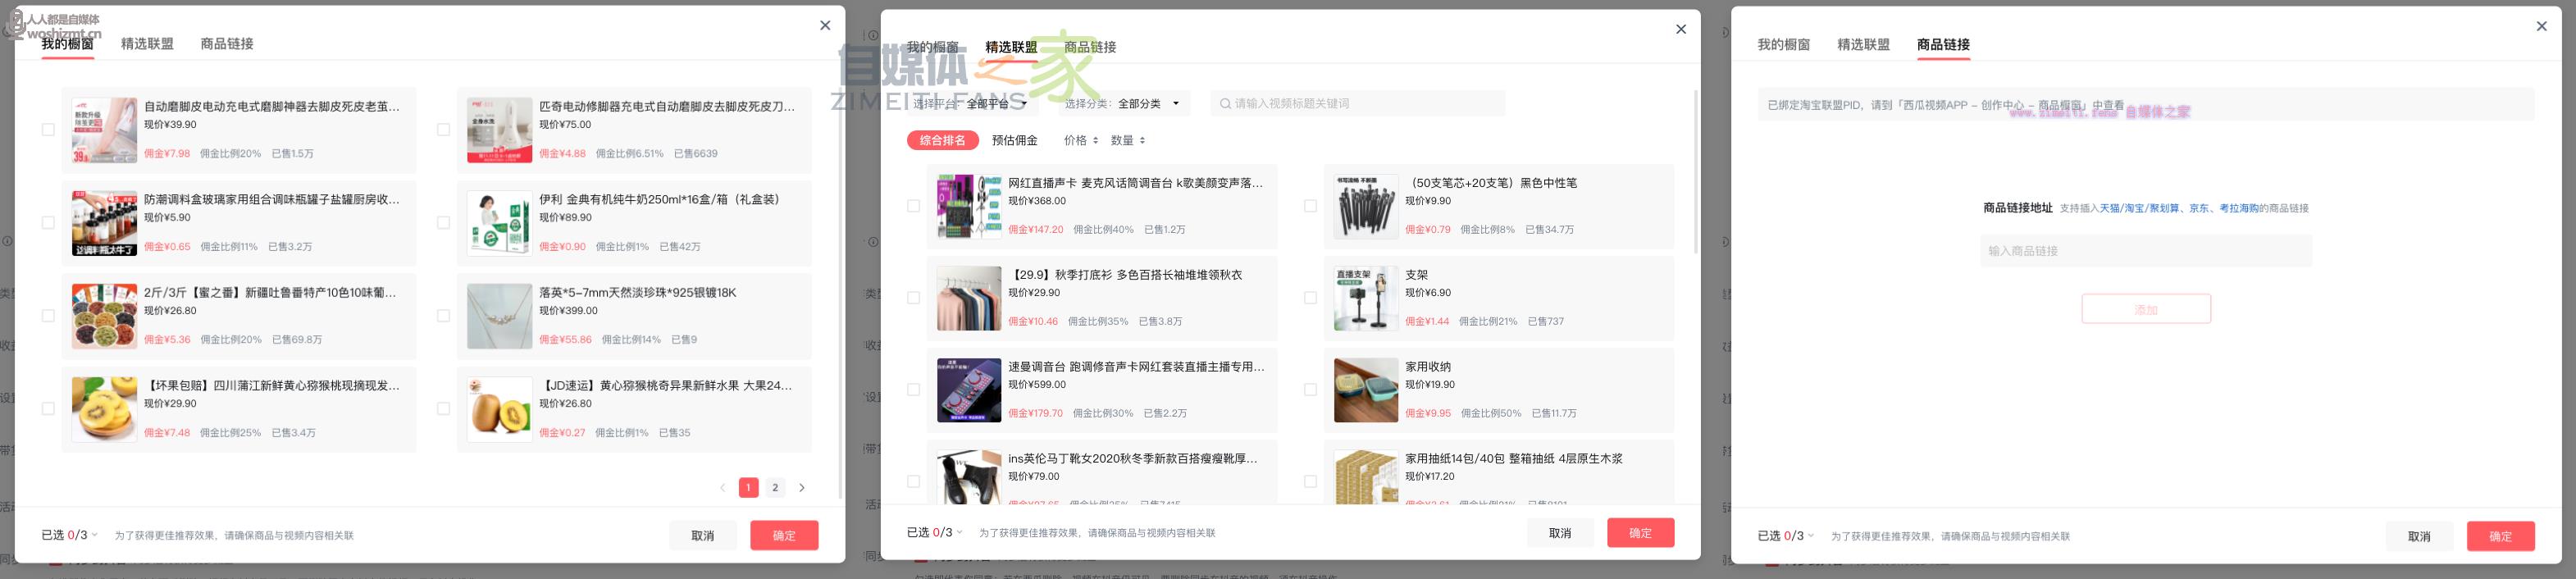Open the 伊利 金典有机纯牛奶 product thumbnail
Image resolution: width=2576 pixels, height=579 pixels.
pyautogui.click(x=499, y=223)
